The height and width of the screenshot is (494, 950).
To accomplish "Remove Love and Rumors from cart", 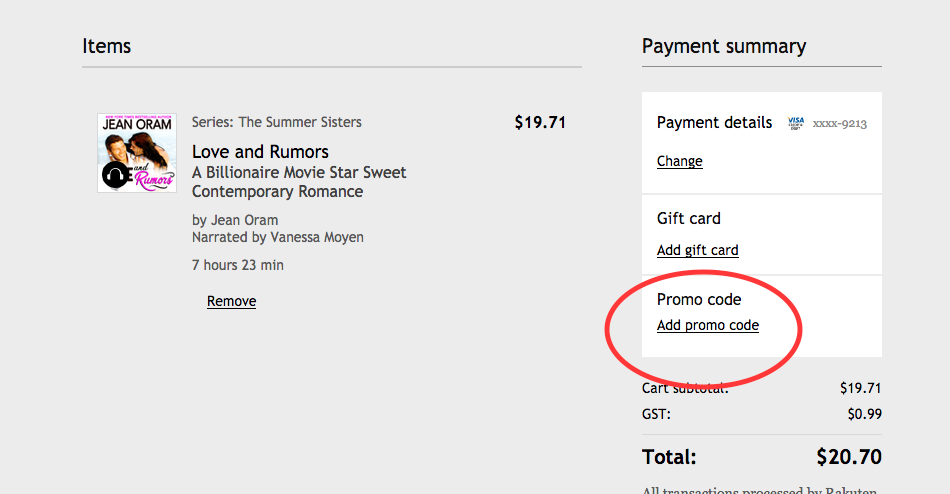I will pyautogui.click(x=231, y=301).
